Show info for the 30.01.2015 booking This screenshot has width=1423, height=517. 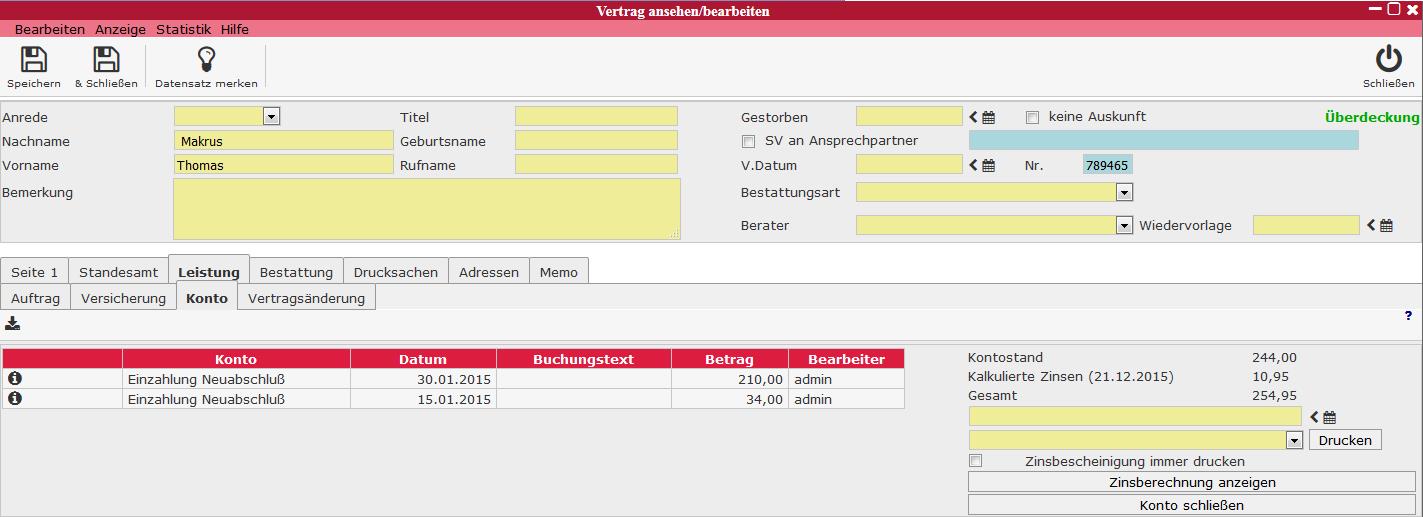coord(15,379)
